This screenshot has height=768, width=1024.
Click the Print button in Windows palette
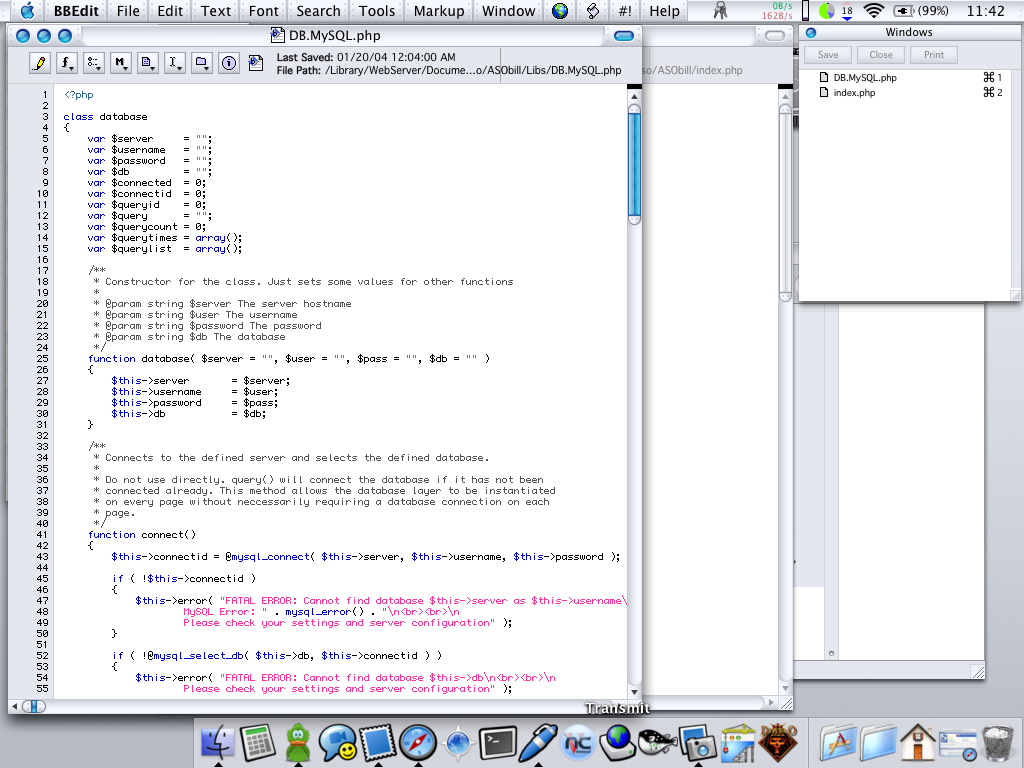pyautogui.click(x=933, y=55)
